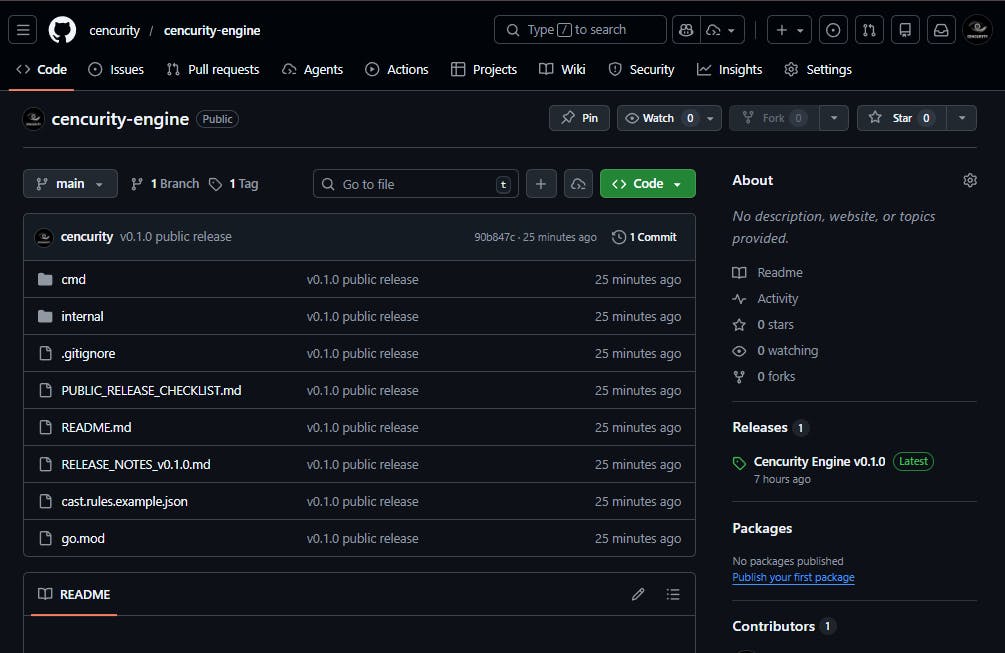1005x653 pixels.
Task: Open pull requests icon in top header
Action: 868,30
